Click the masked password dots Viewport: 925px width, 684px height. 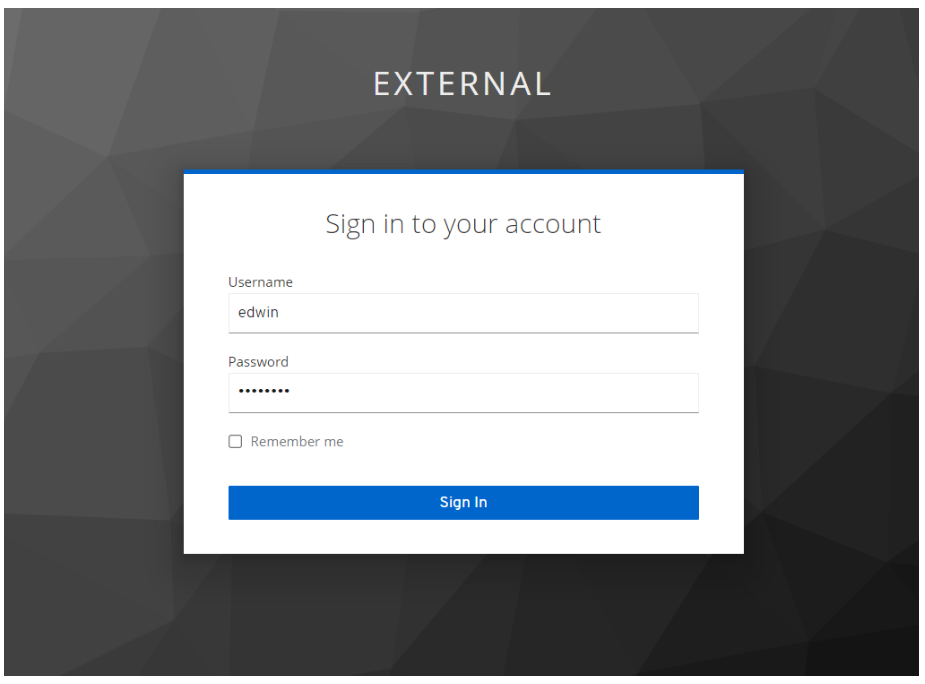(x=264, y=391)
